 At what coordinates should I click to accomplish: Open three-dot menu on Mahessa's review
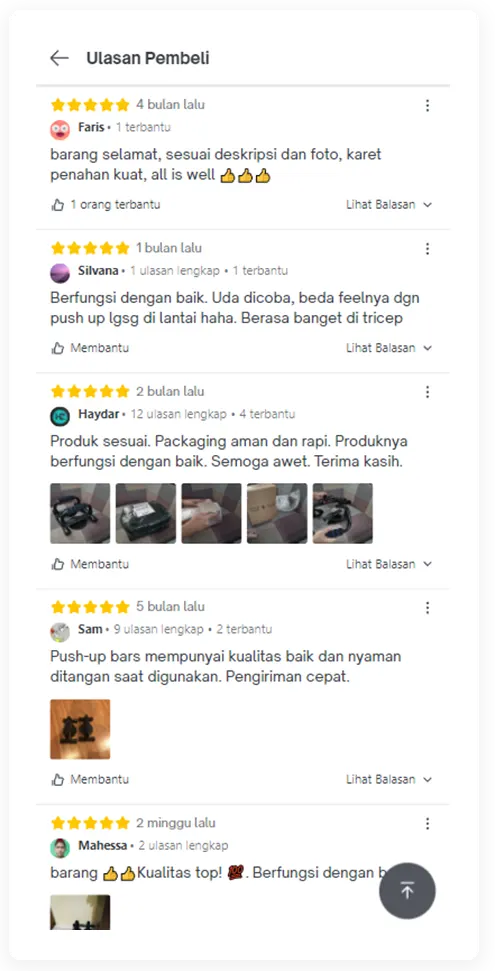click(427, 824)
